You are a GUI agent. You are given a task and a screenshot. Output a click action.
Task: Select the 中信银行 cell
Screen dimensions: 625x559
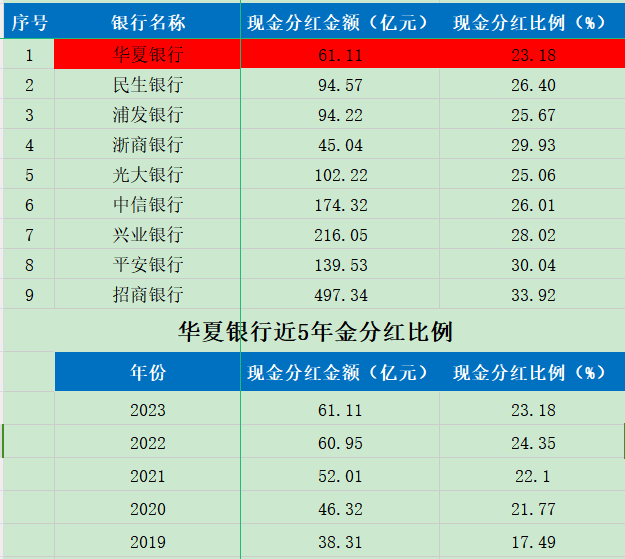coord(147,204)
